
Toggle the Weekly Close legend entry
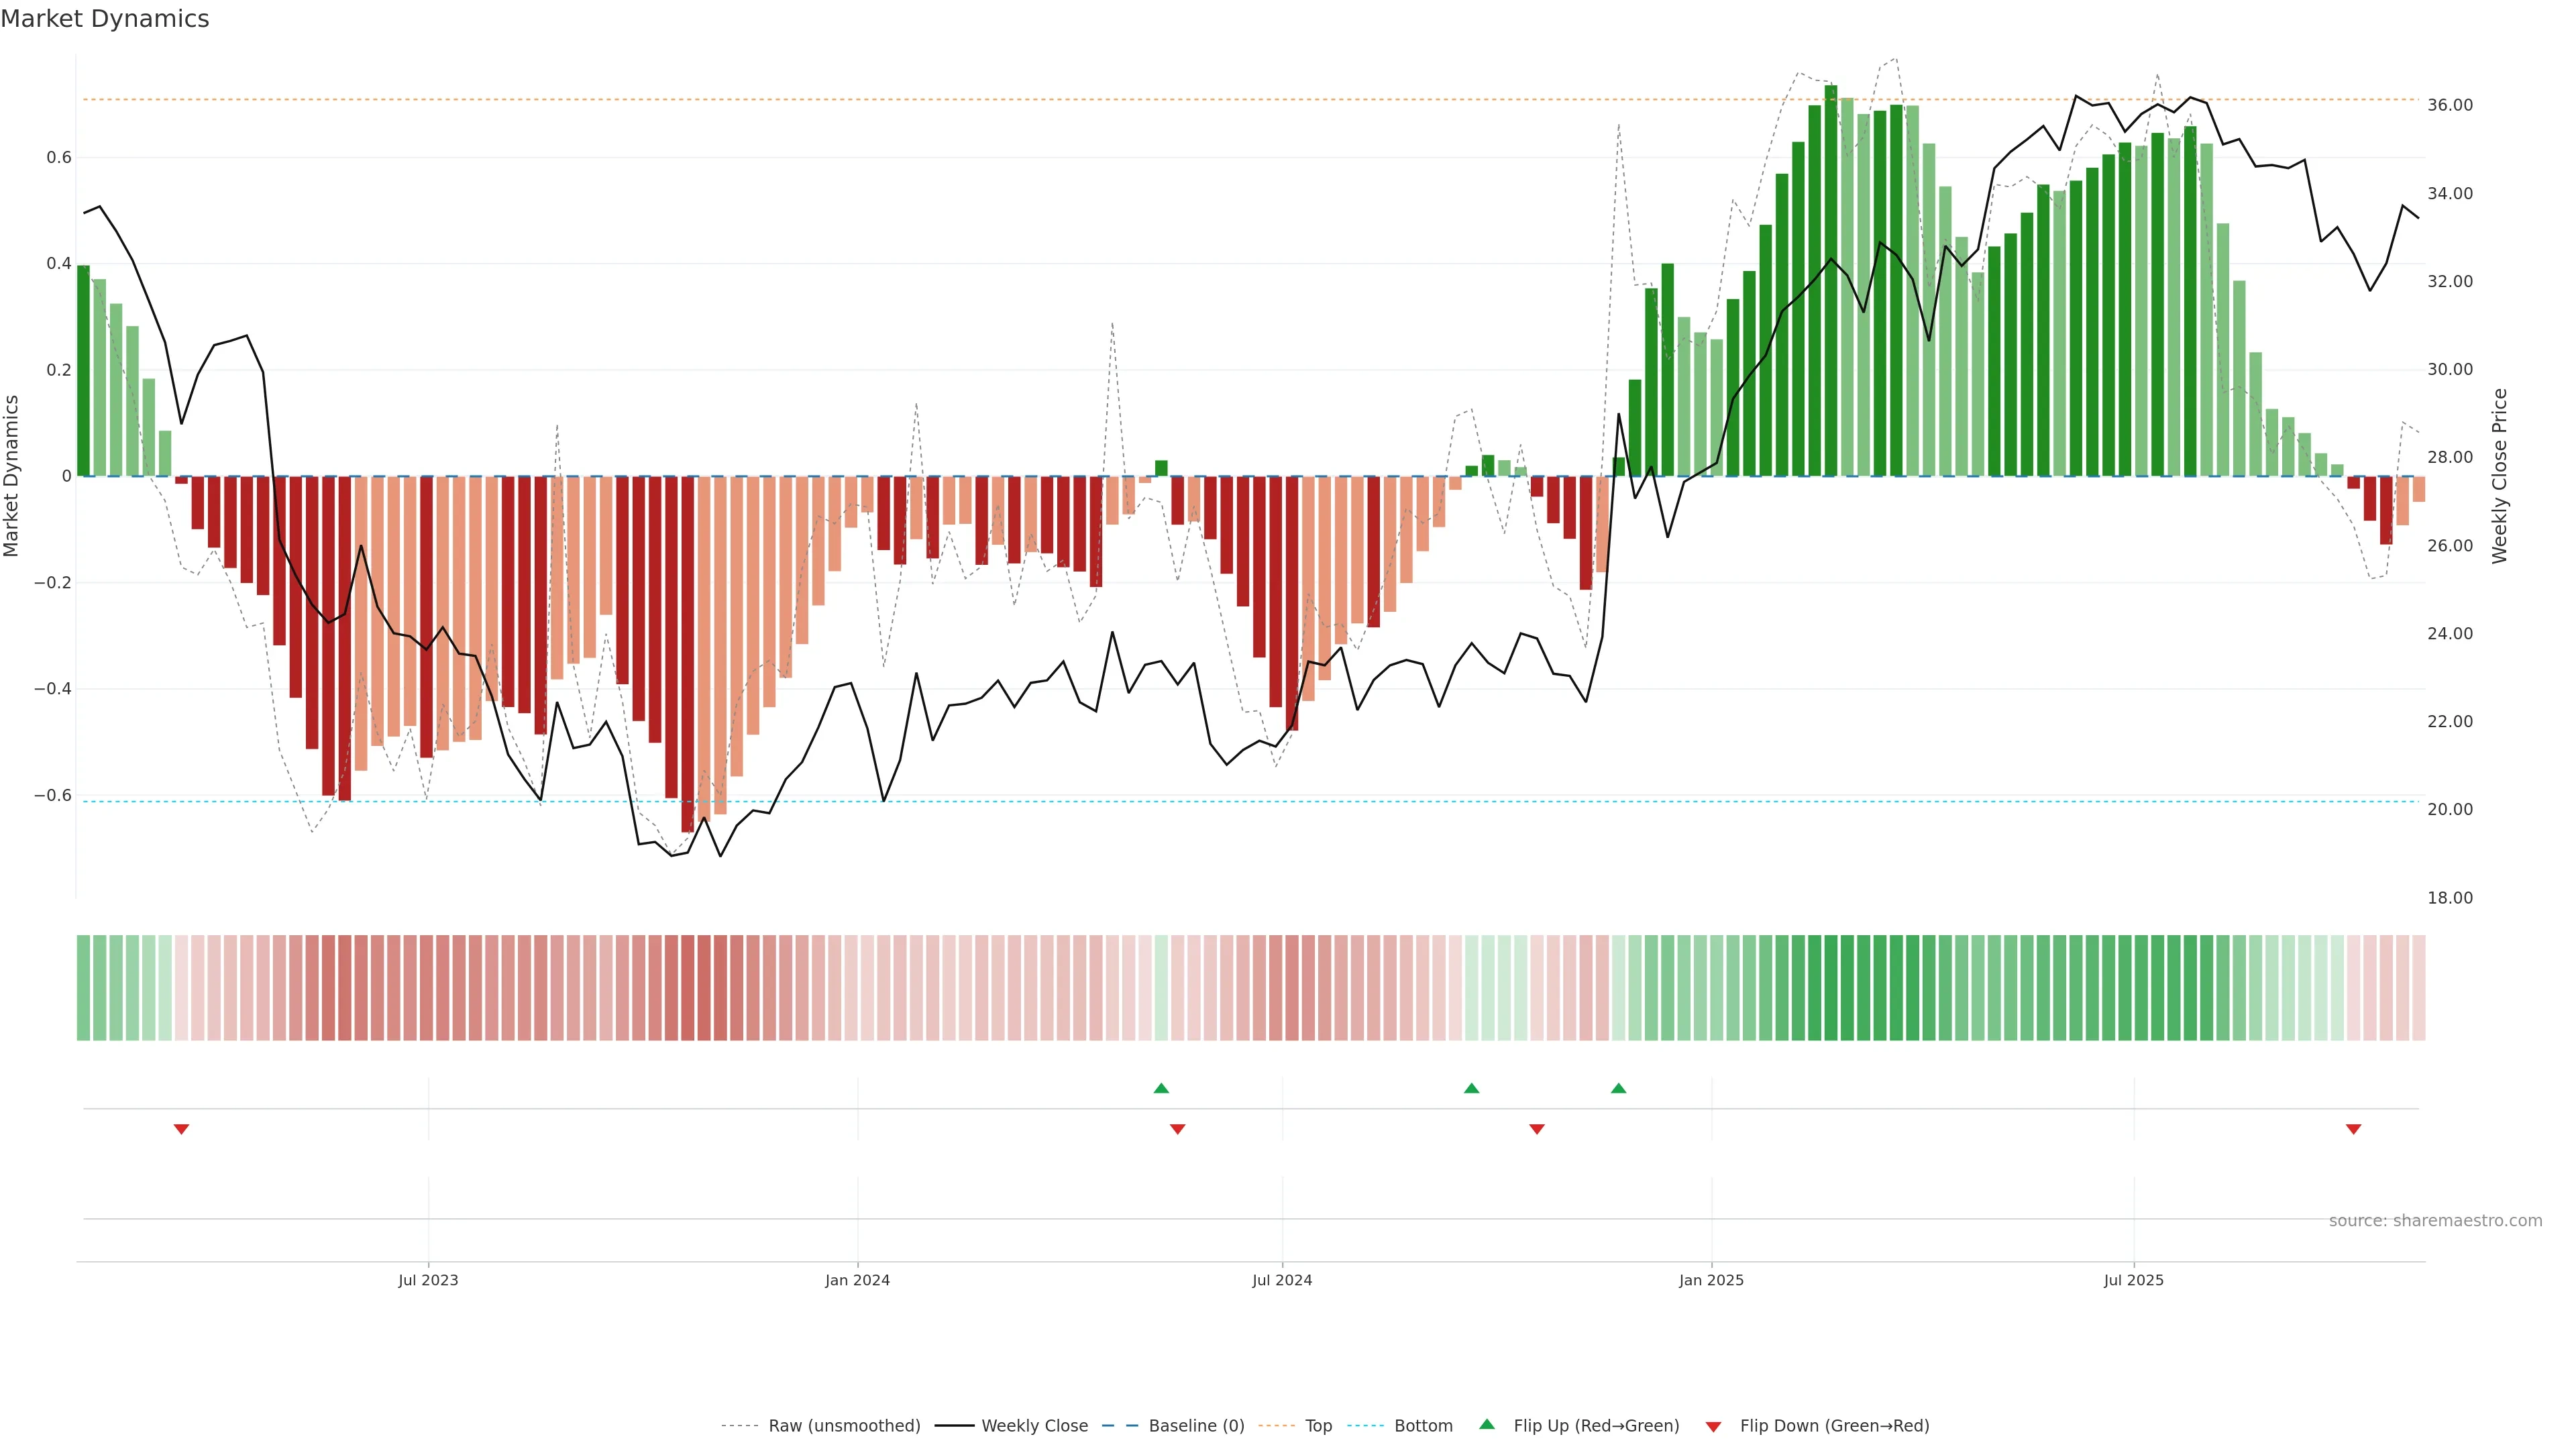(x=1034, y=1426)
